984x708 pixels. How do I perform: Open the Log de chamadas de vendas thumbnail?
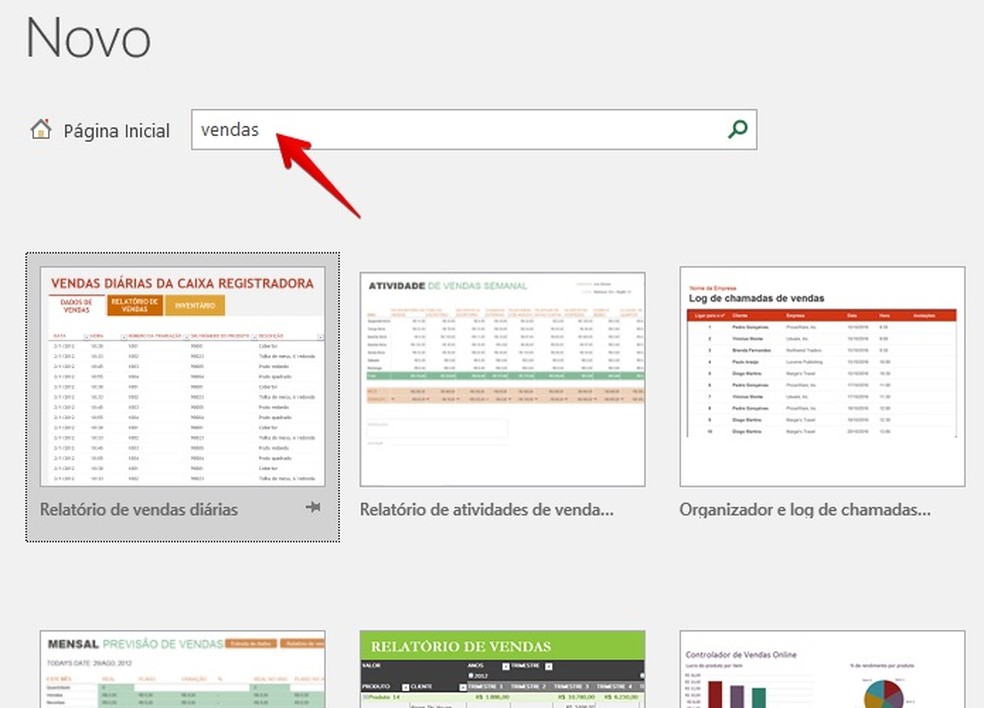(822, 376)
